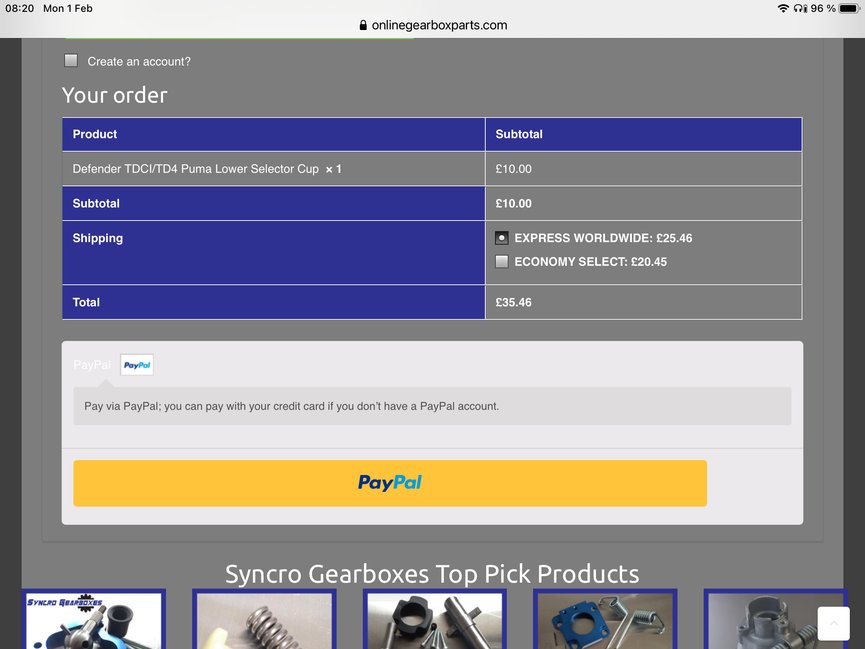Click the small PayPal logo badge
The width and height of the screenshot is (865, 649).
point(137,365)
